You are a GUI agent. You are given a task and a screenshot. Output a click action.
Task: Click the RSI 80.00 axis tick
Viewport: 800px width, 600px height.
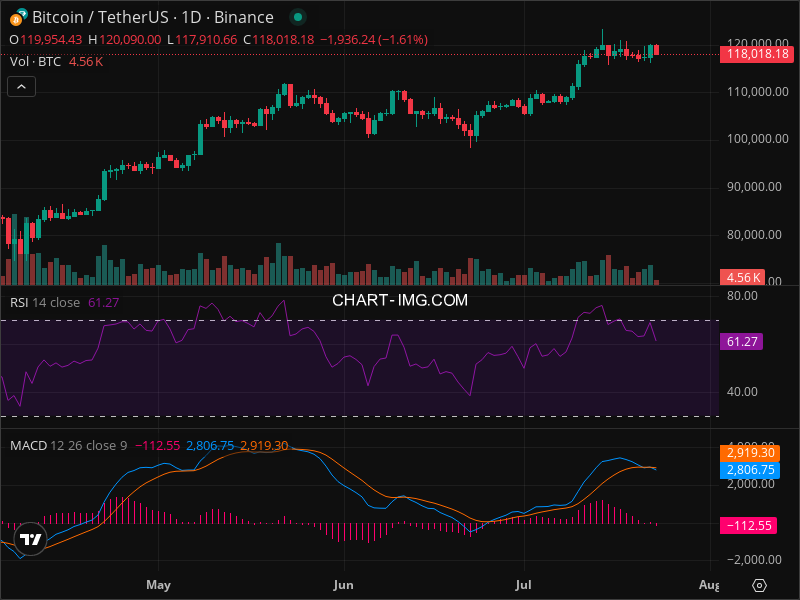pyautogui.click(x=742, y=296)
